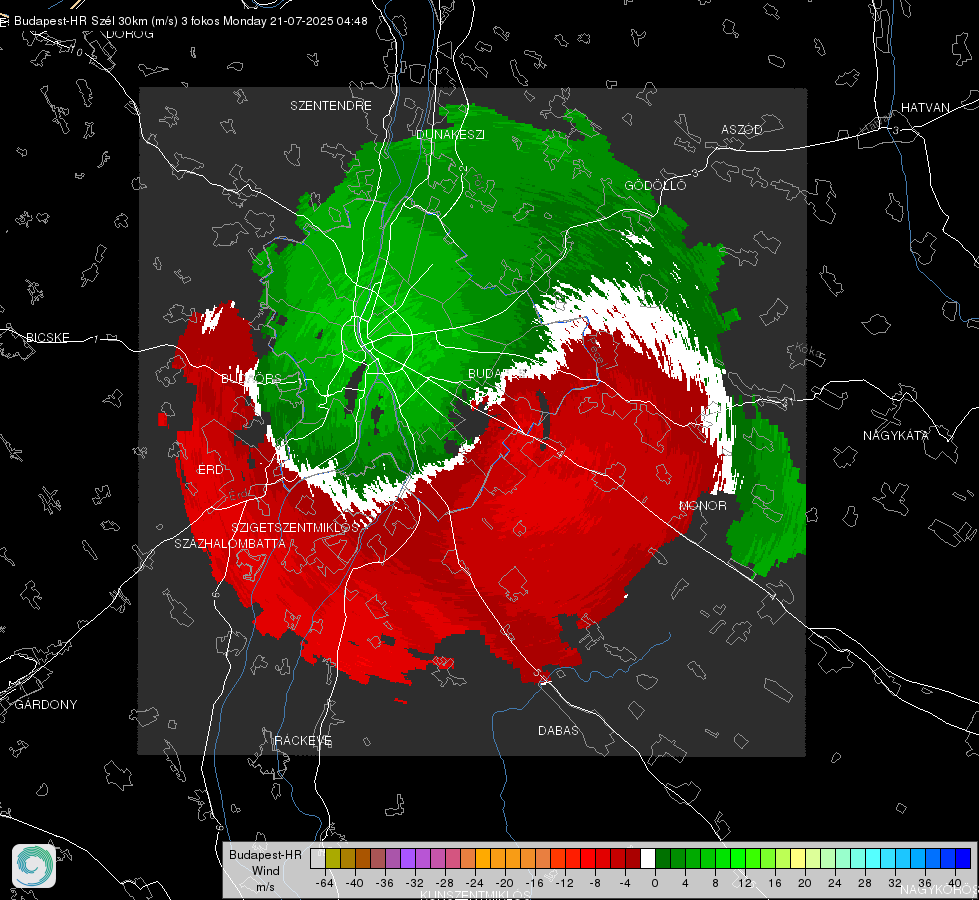Image resolution: width=979 pixels, height=900 pixels.
Task: Click the SZÁZHALOMBATTA town label
Action: click(230, 543)
